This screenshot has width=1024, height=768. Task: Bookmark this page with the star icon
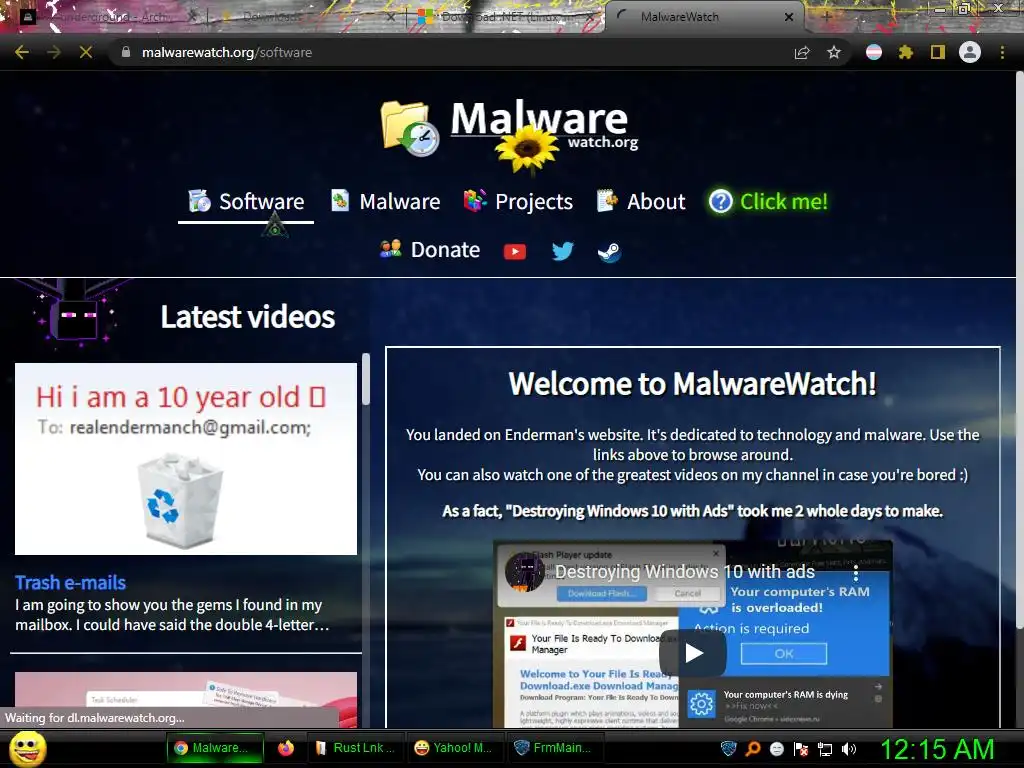[834, 52]
